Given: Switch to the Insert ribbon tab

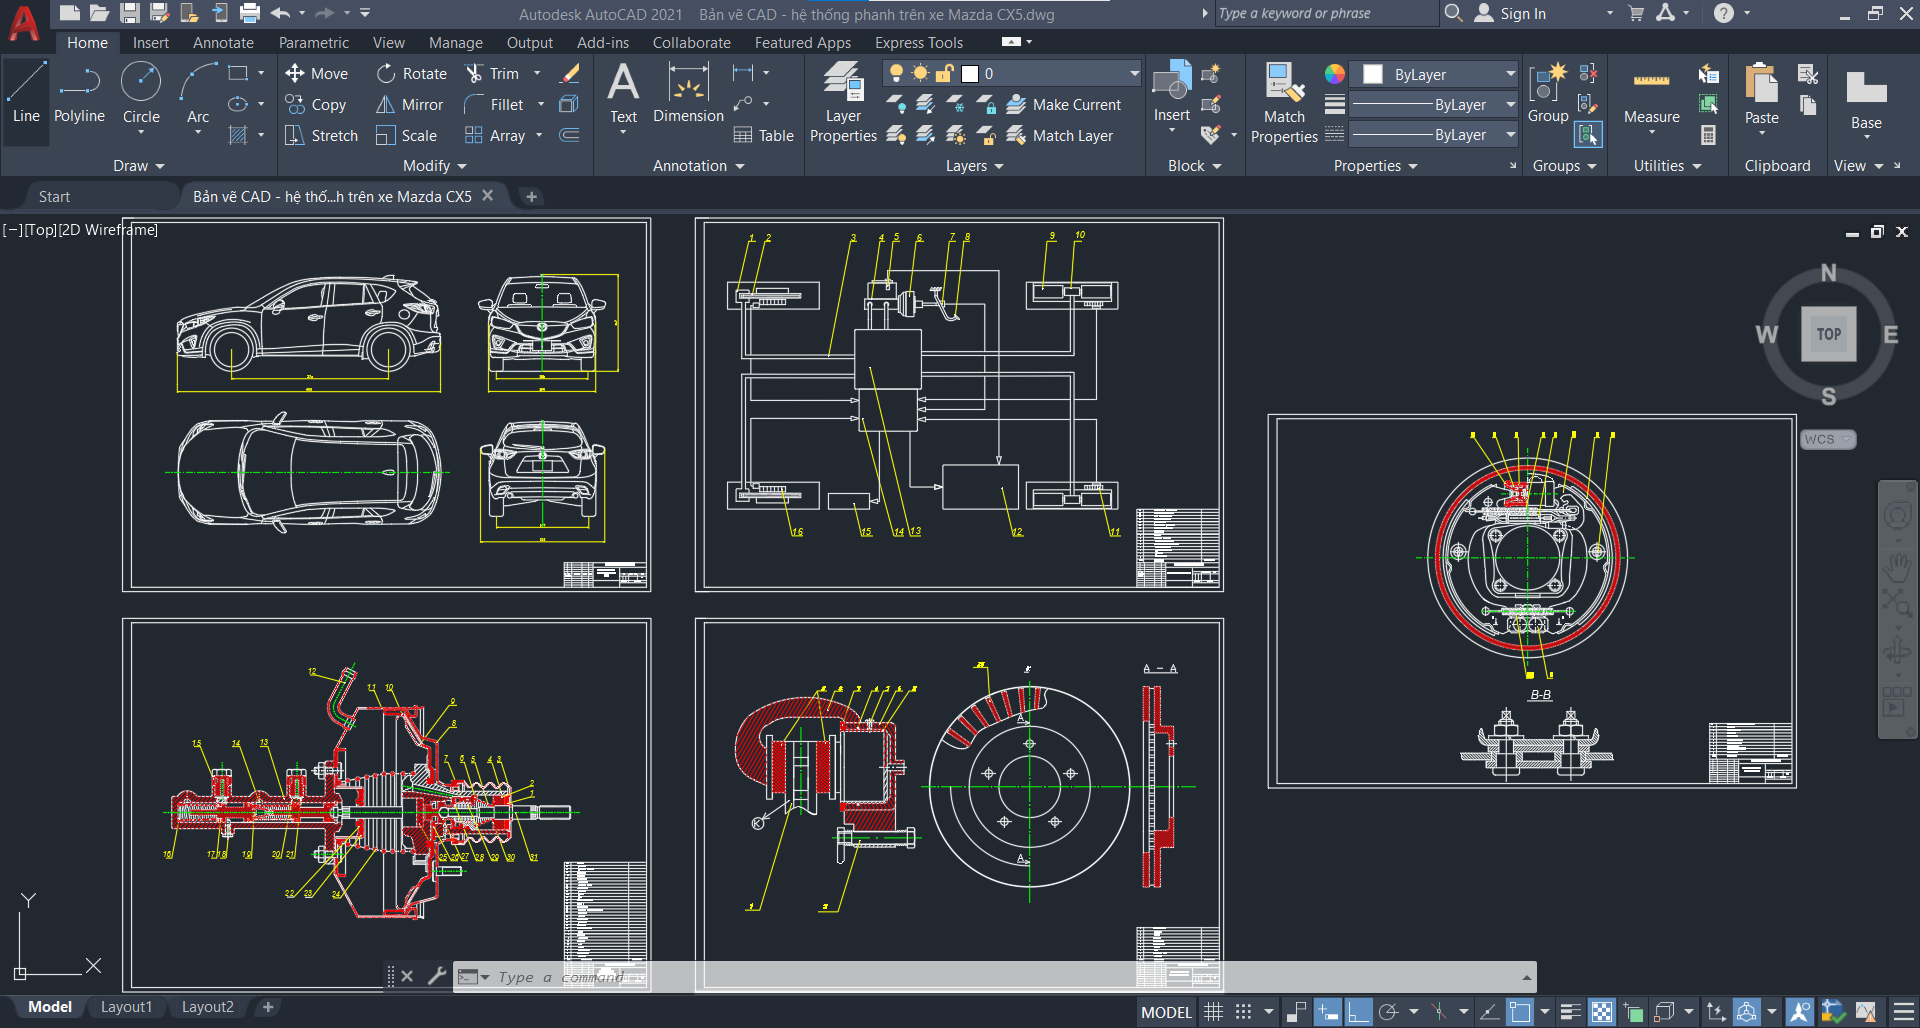Looking at the screenshot, I should tap(151, 43).
